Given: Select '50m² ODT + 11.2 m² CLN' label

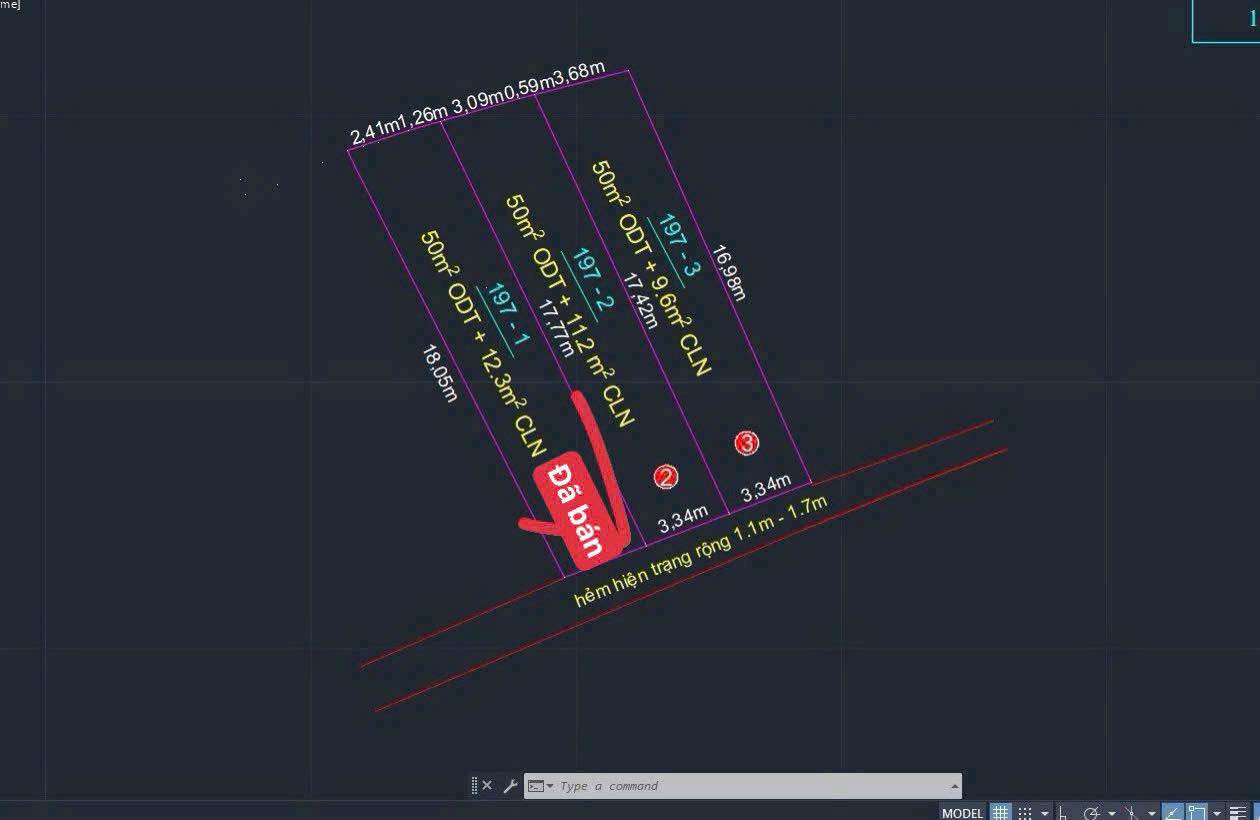Looking at the screenshot, I should point(570,310).
